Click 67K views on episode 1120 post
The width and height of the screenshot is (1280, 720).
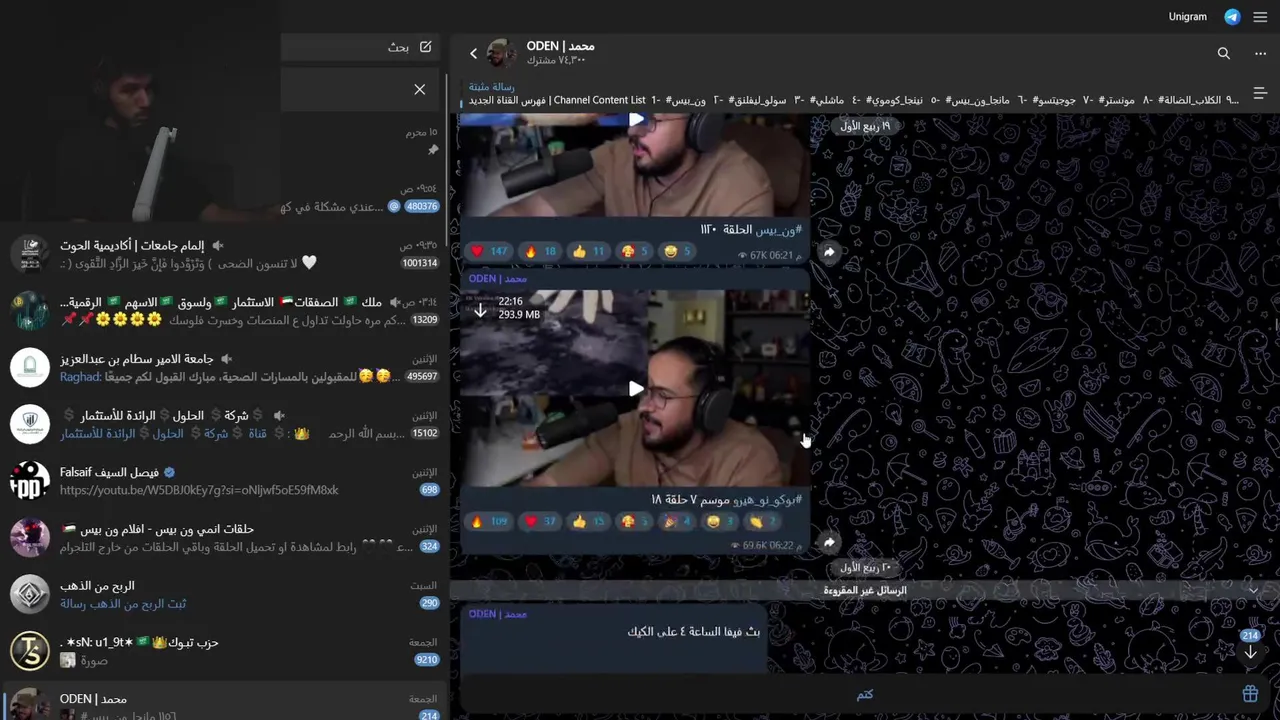coord(755,255)
